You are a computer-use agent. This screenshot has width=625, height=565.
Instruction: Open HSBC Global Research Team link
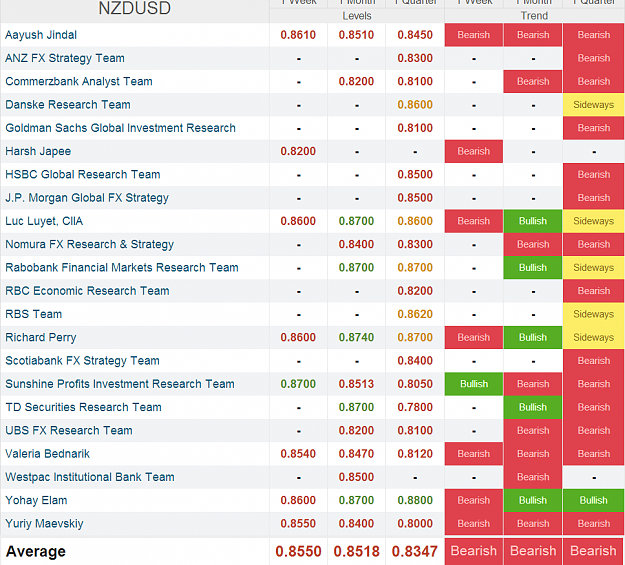[83, 175]
